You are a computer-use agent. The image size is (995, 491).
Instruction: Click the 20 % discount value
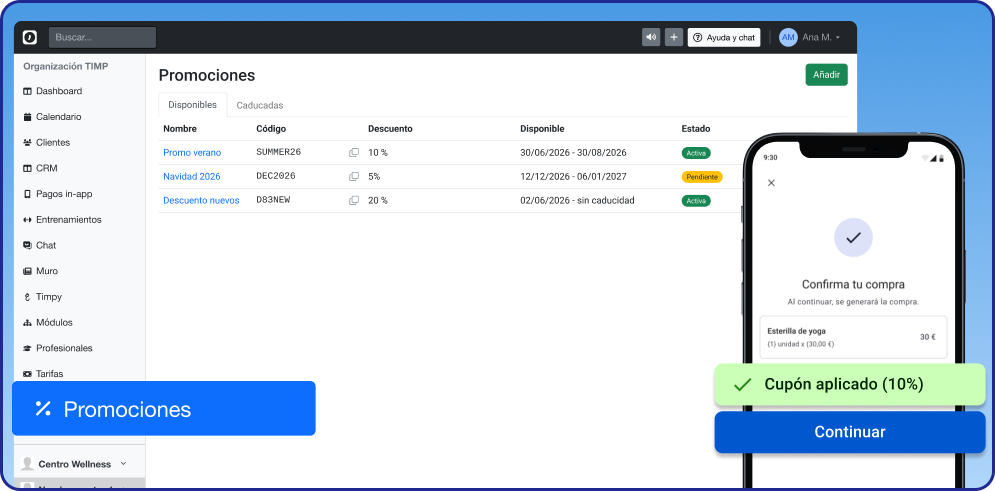378,200
